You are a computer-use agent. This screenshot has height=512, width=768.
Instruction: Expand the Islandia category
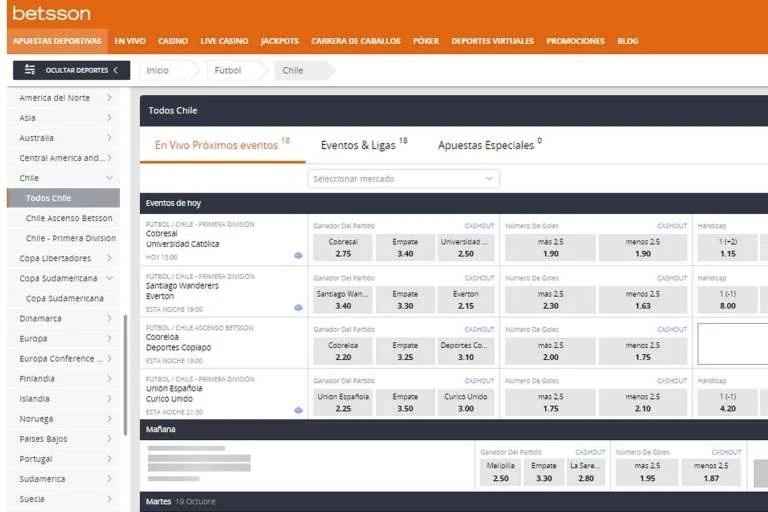[x=64, y=399]
